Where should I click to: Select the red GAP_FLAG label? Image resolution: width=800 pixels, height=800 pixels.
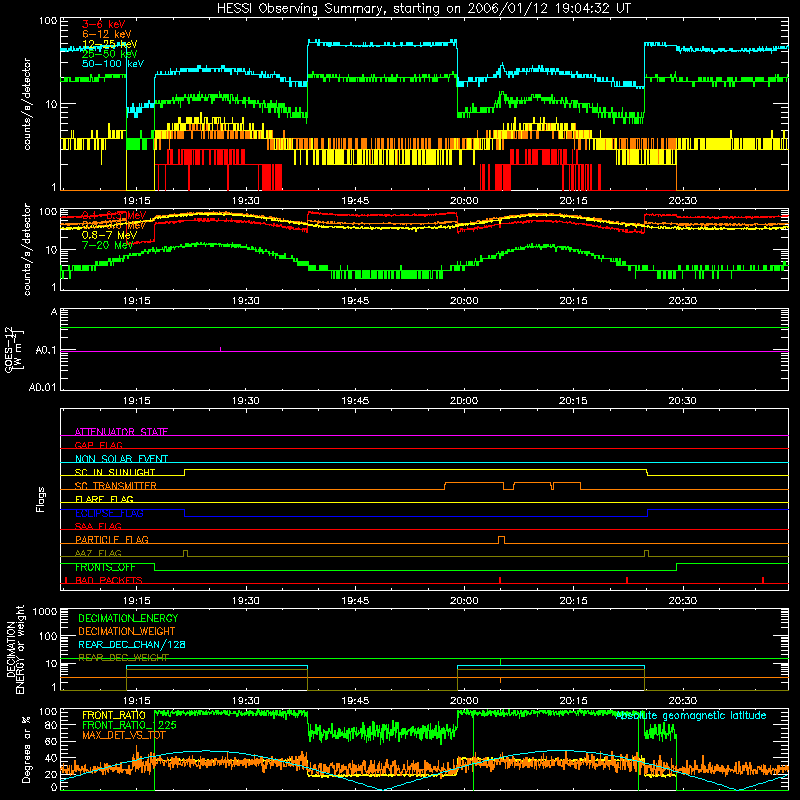tap(98, 445)
